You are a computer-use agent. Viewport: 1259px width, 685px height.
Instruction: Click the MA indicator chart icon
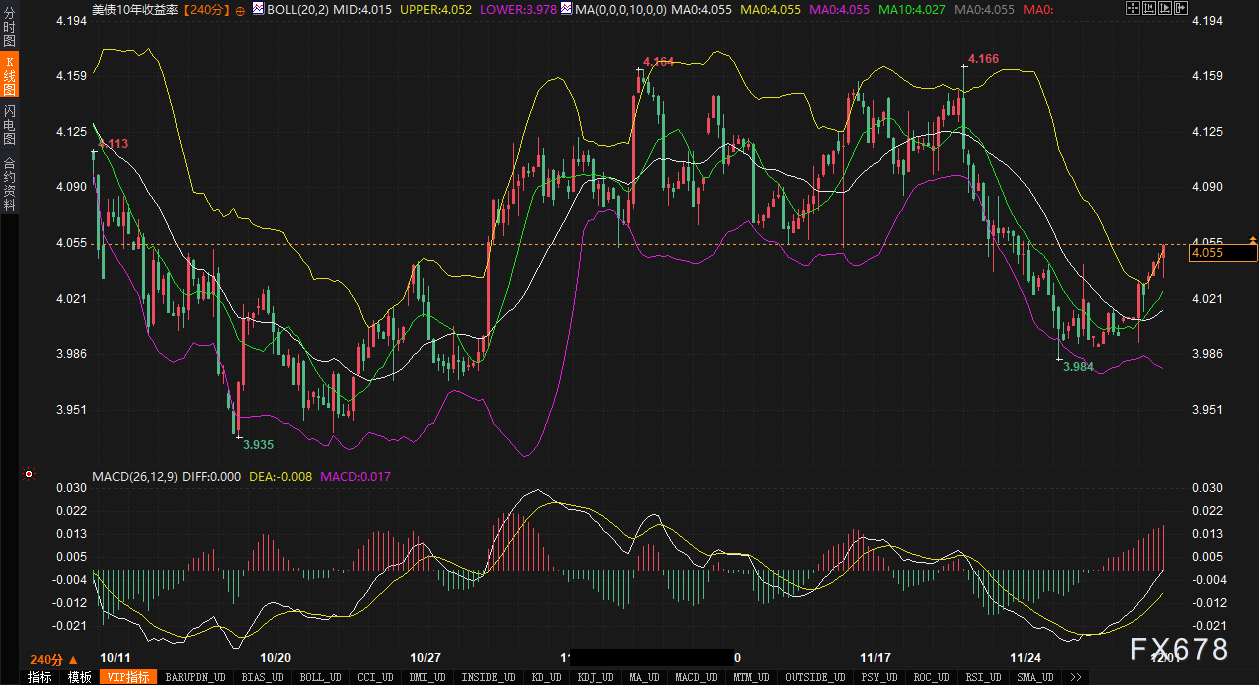click(566, 9)
